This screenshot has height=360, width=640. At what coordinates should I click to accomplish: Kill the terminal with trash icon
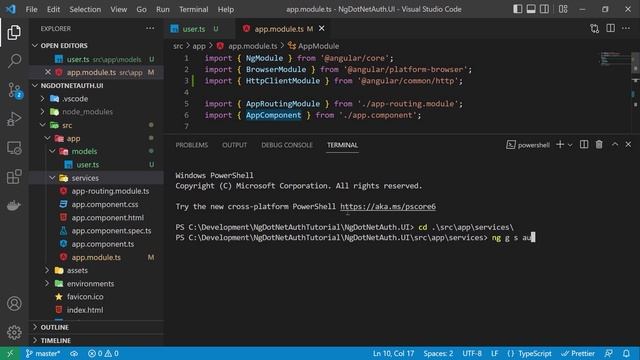[599, 144]
